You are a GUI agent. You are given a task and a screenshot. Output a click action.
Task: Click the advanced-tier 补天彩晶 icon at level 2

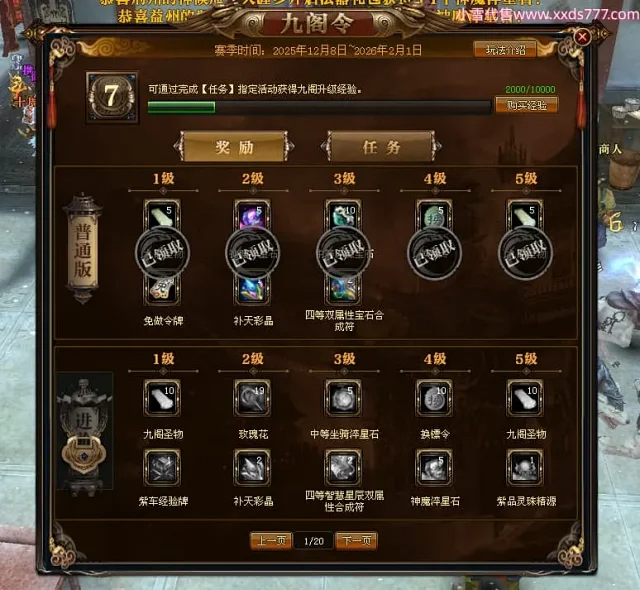[x=252, y=467]
